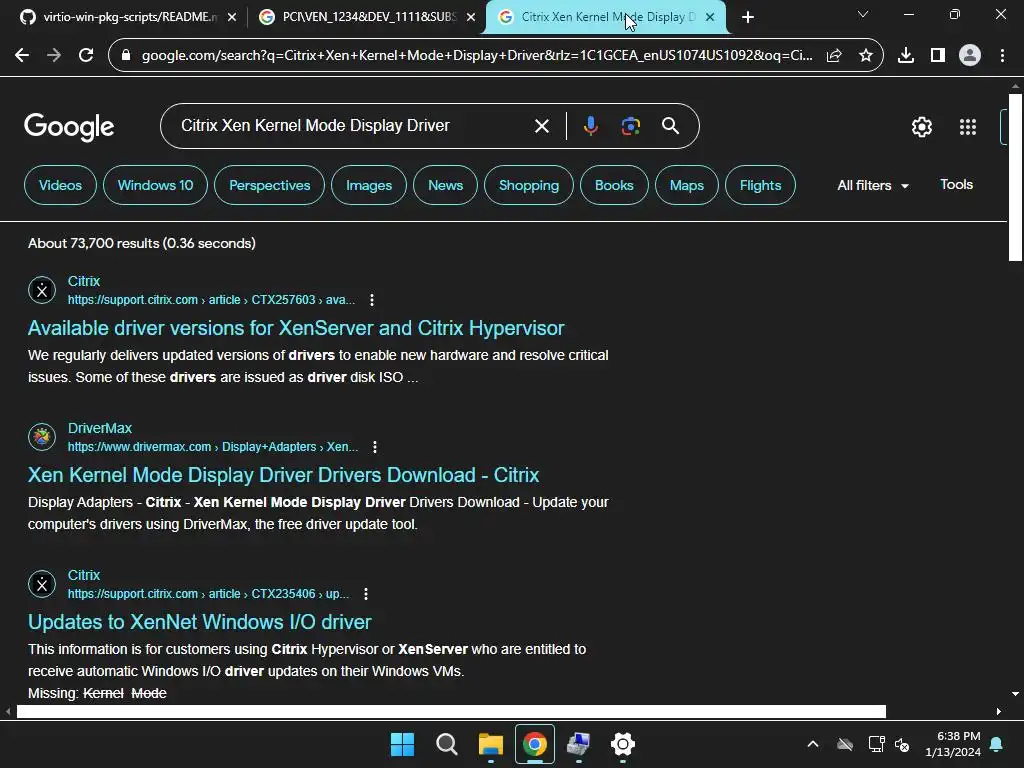This screenshot has width=1024, height=768.
Task: Switch to Maps results
Action: point(686,185)
